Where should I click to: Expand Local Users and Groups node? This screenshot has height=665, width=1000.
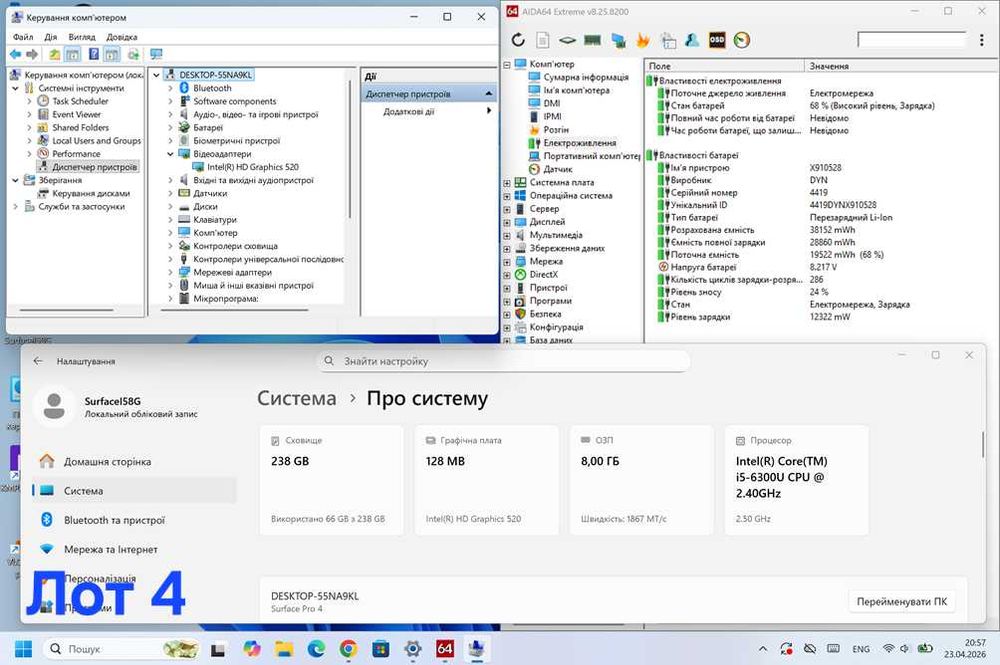pyautogui.click(x=29, y=140)
